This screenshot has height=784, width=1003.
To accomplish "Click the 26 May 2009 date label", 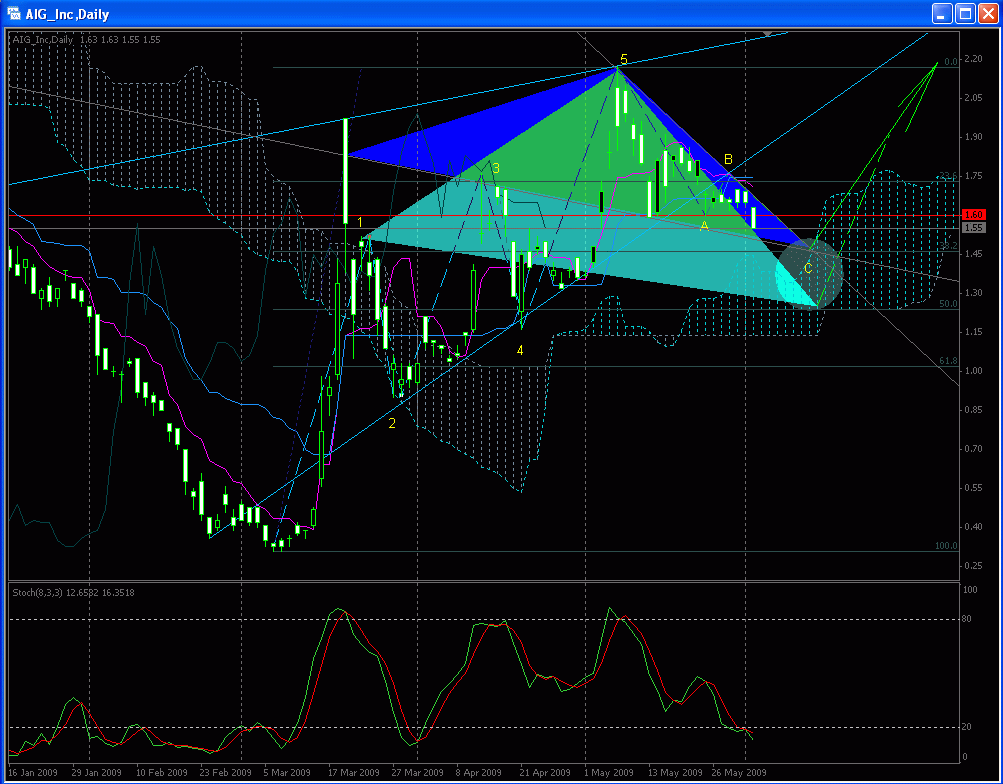I will click(738, 772).
